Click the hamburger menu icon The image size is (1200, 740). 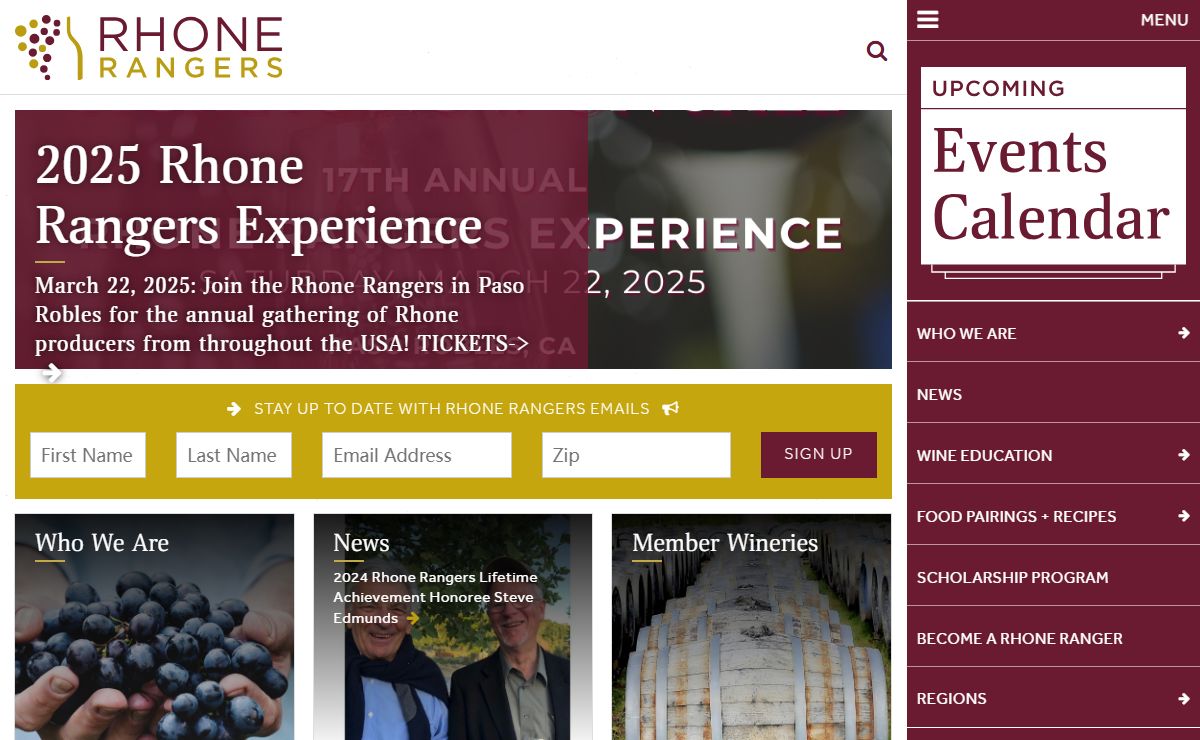click(x=928, y=20)
